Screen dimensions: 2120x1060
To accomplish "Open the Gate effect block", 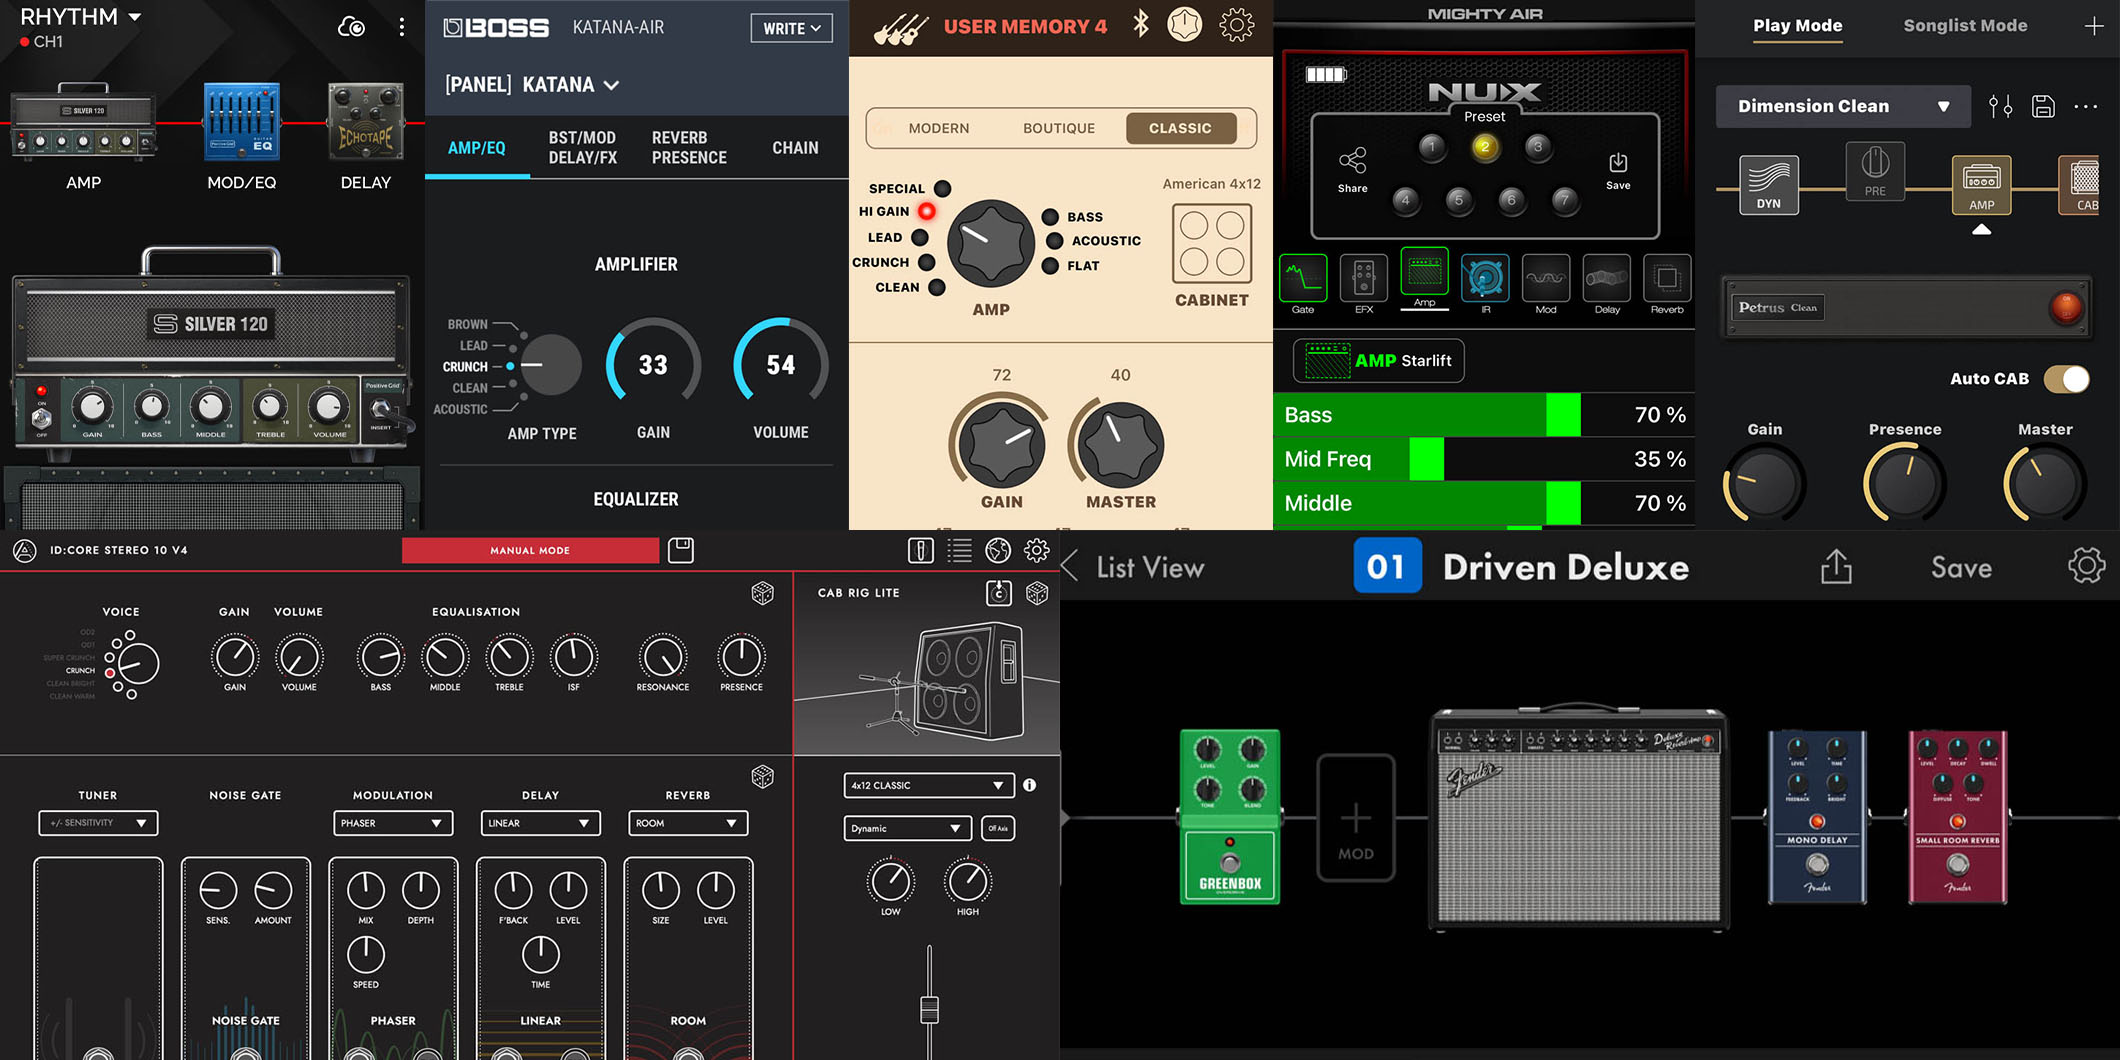I will coord(1303,280).
